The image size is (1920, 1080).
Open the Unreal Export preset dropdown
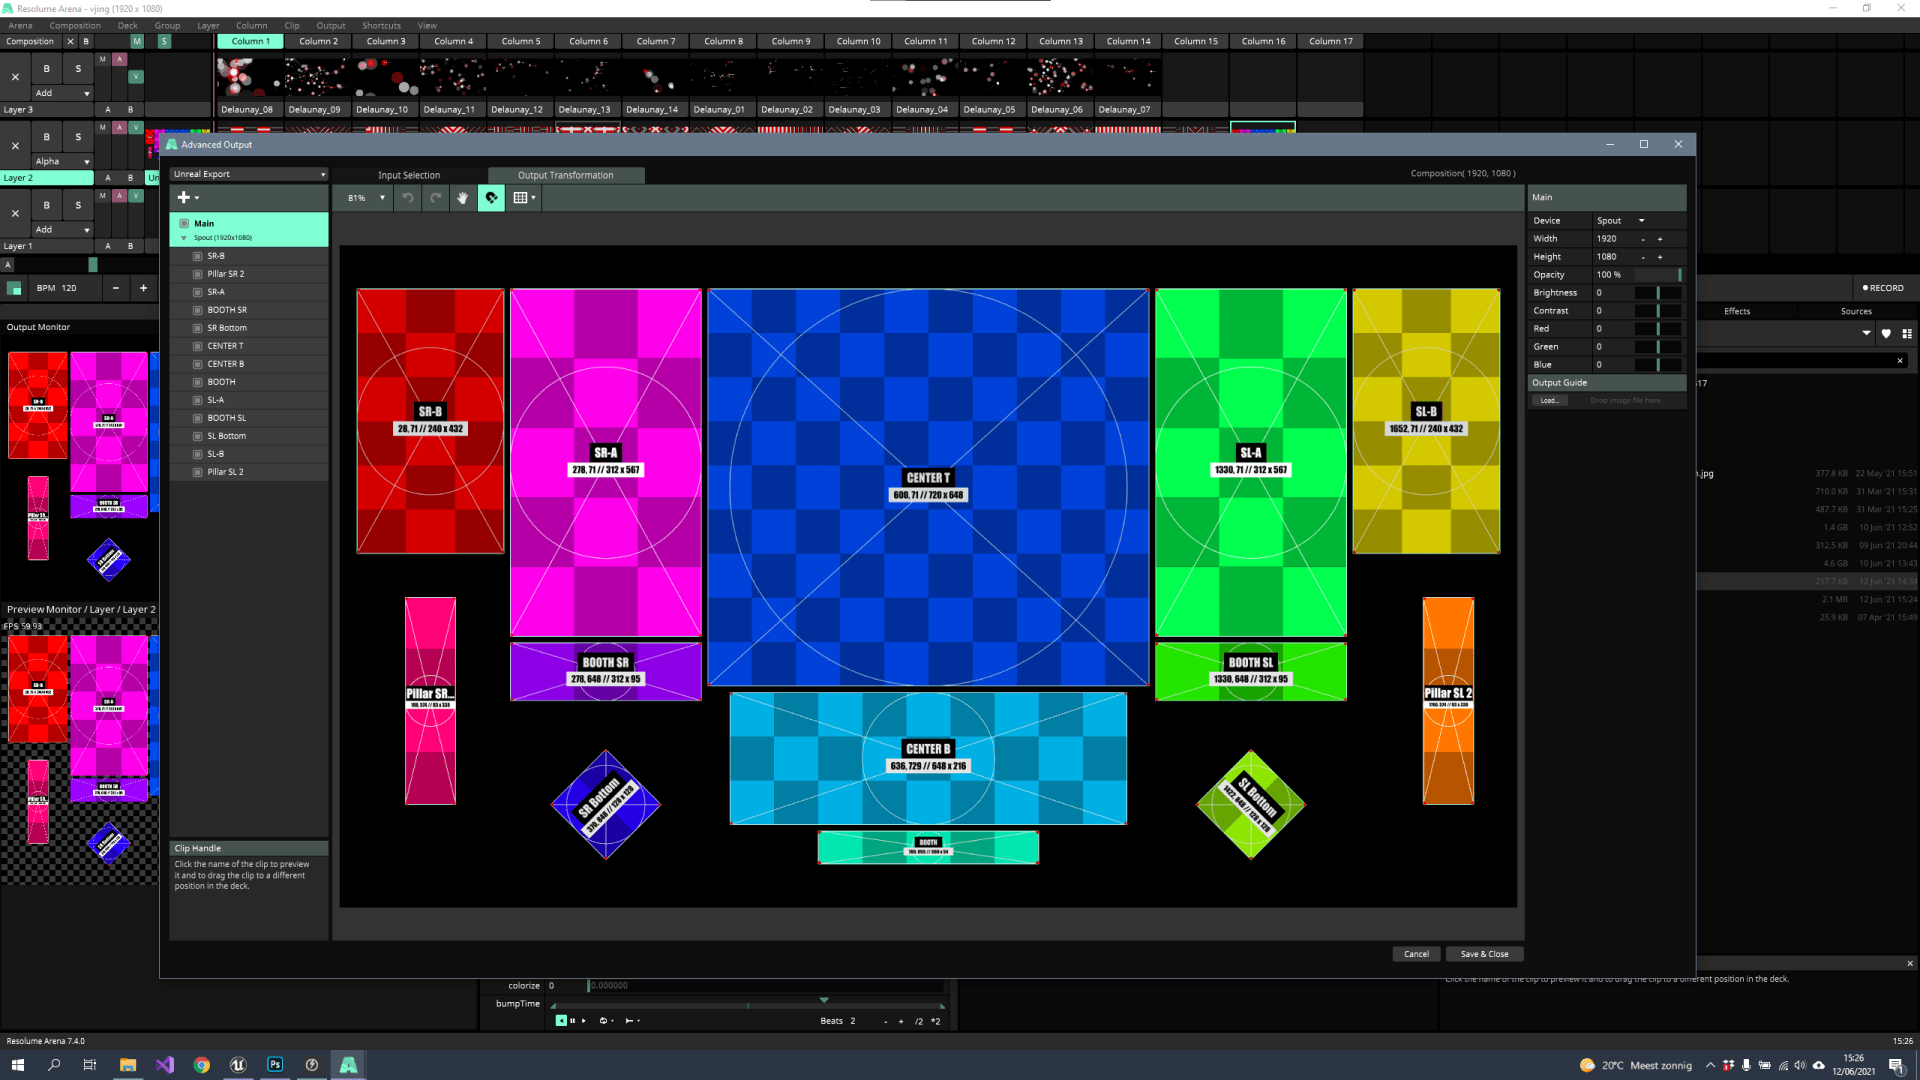point(248,173)
